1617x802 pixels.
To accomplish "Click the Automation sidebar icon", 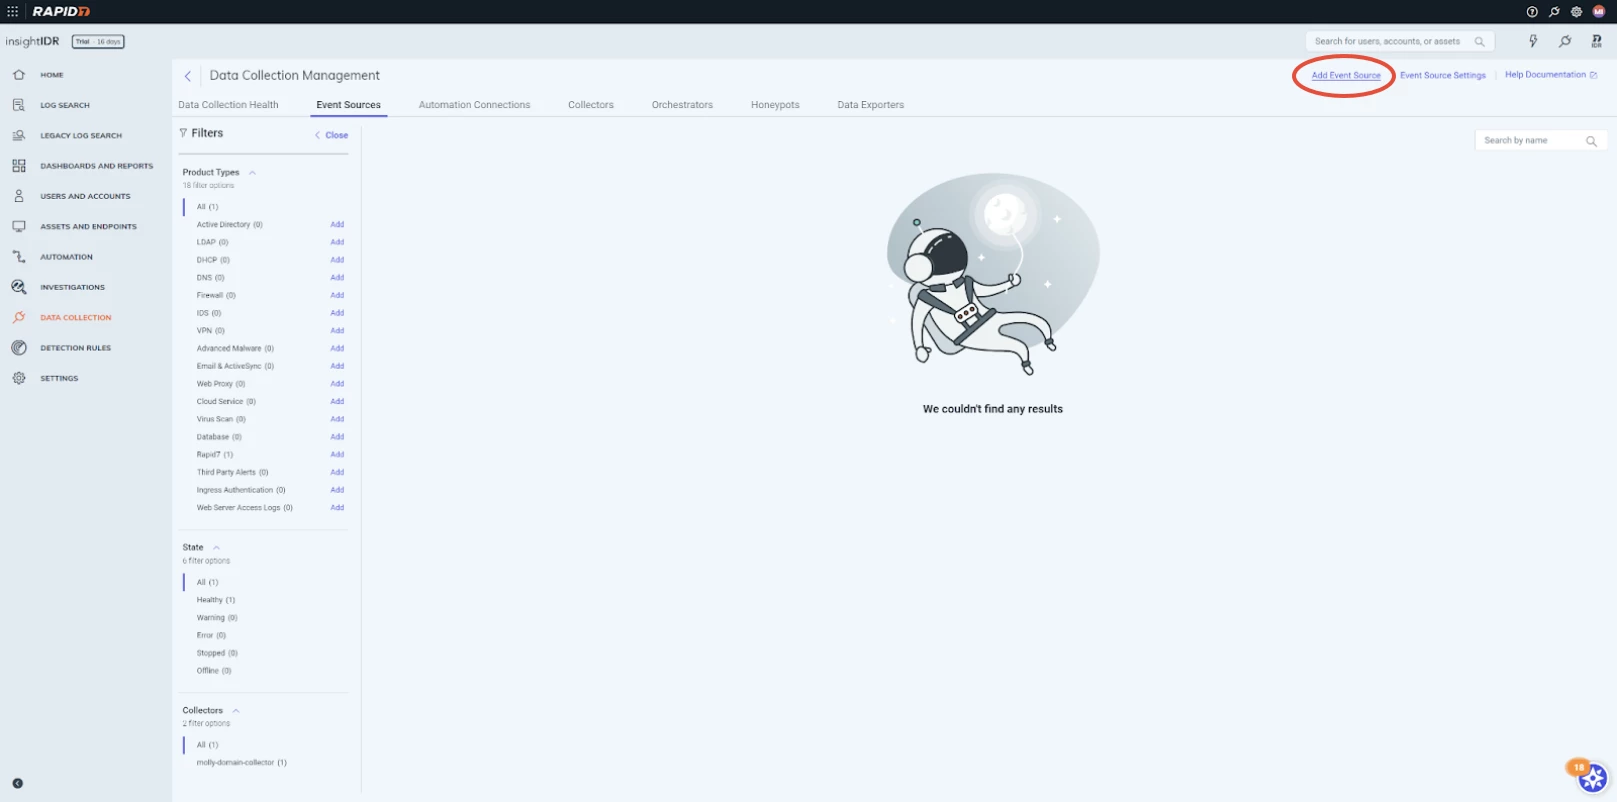I will point(18,257).
